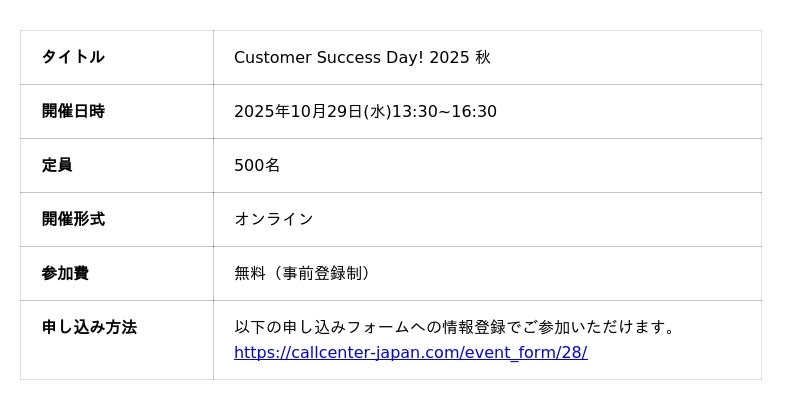Click the 開催日時 row label
This screenshot has height=410, width=800.
coord(73,111)
